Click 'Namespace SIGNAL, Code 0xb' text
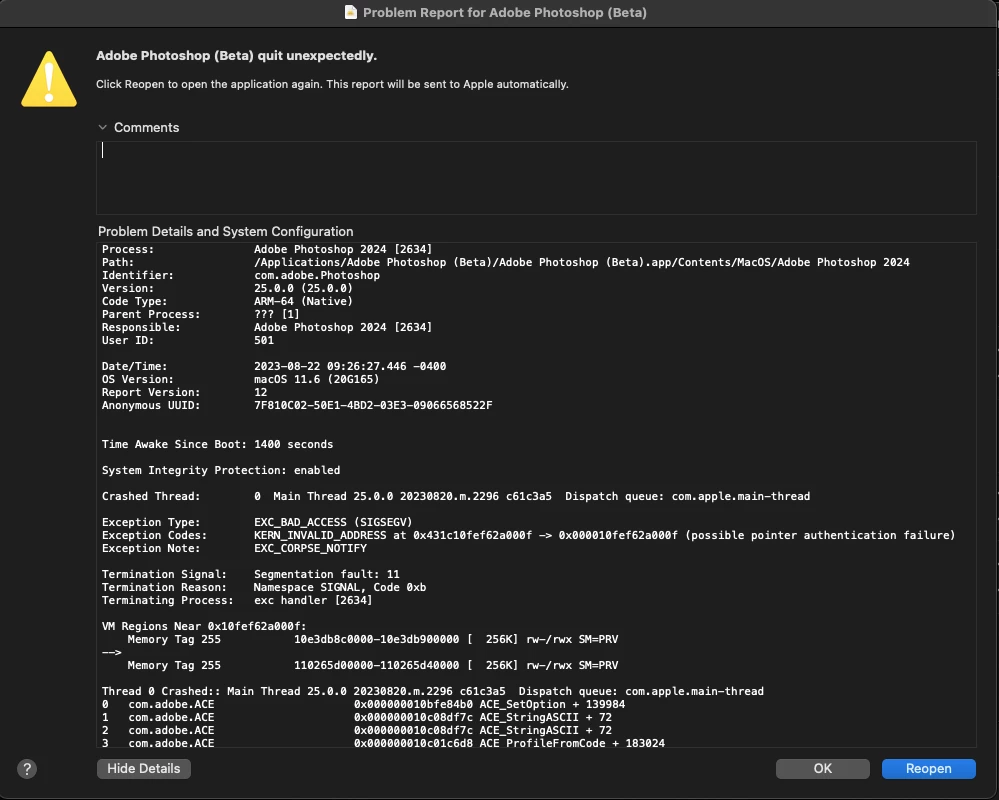This screenshot has width=999, height=800. (340, 587)
